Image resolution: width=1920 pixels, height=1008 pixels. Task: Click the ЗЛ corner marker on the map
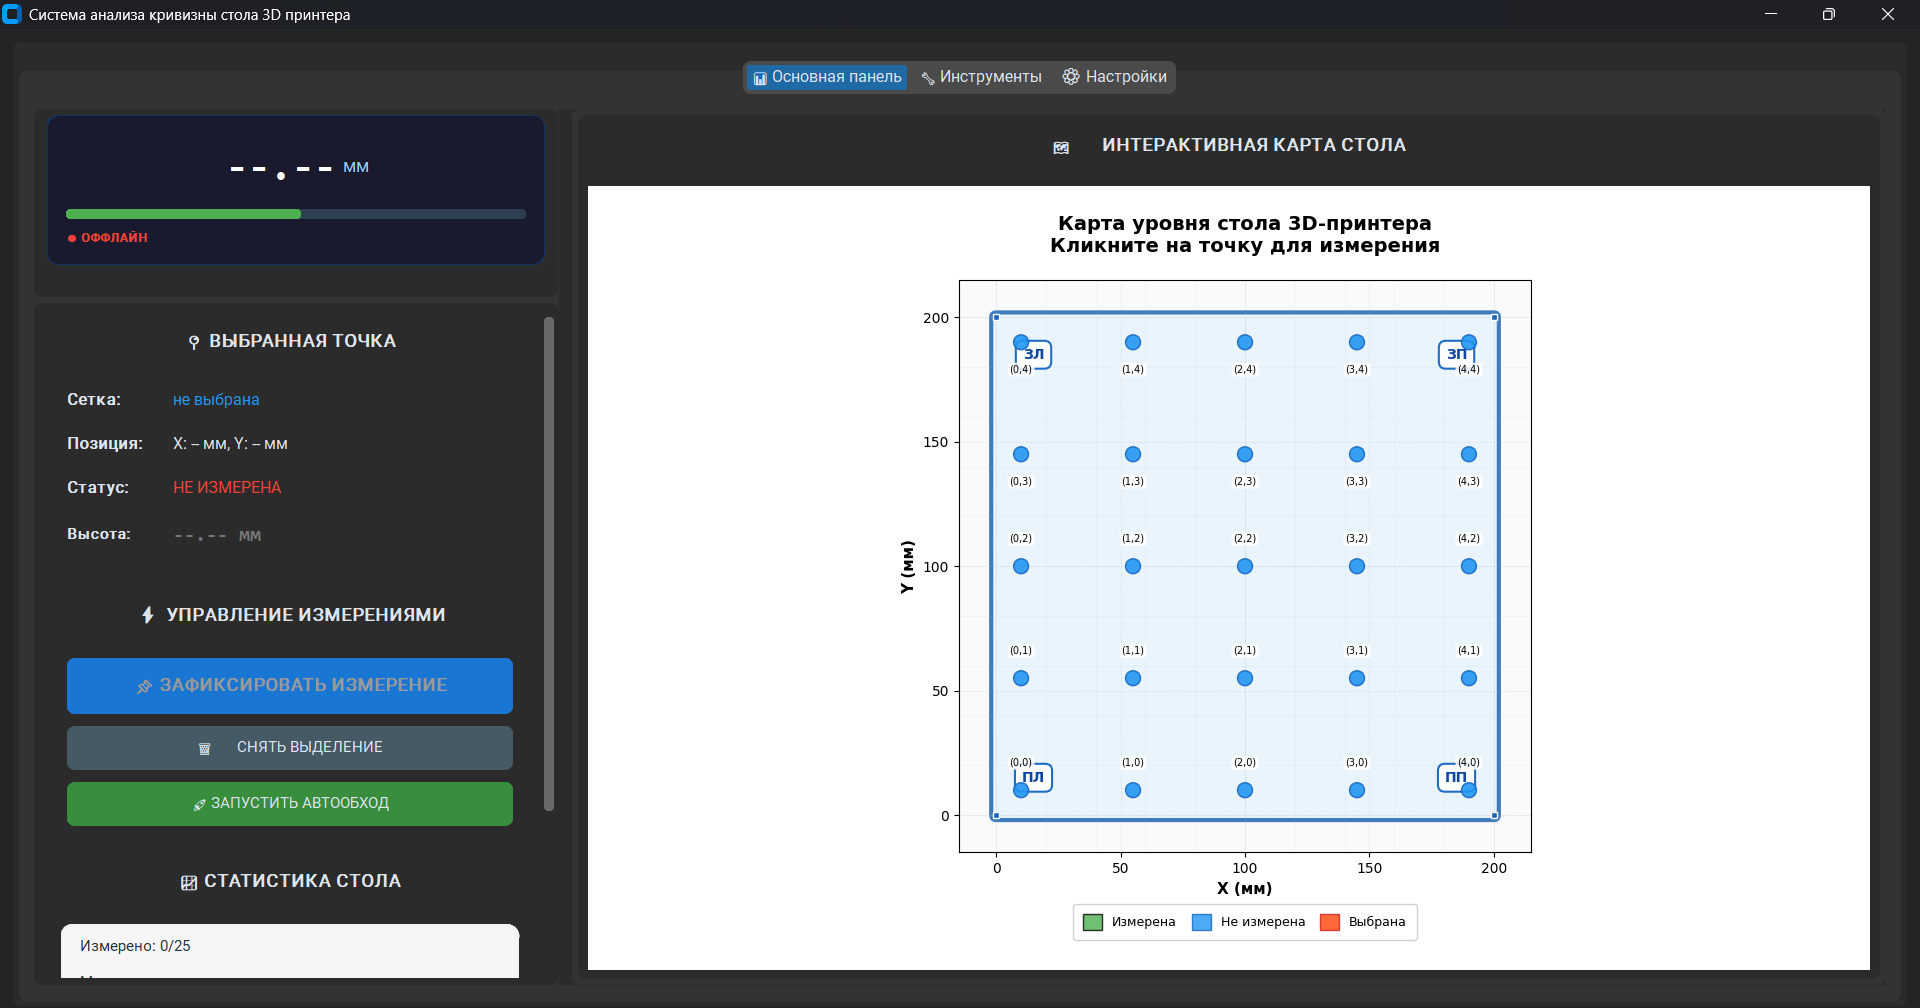[x=1034, y=354]
